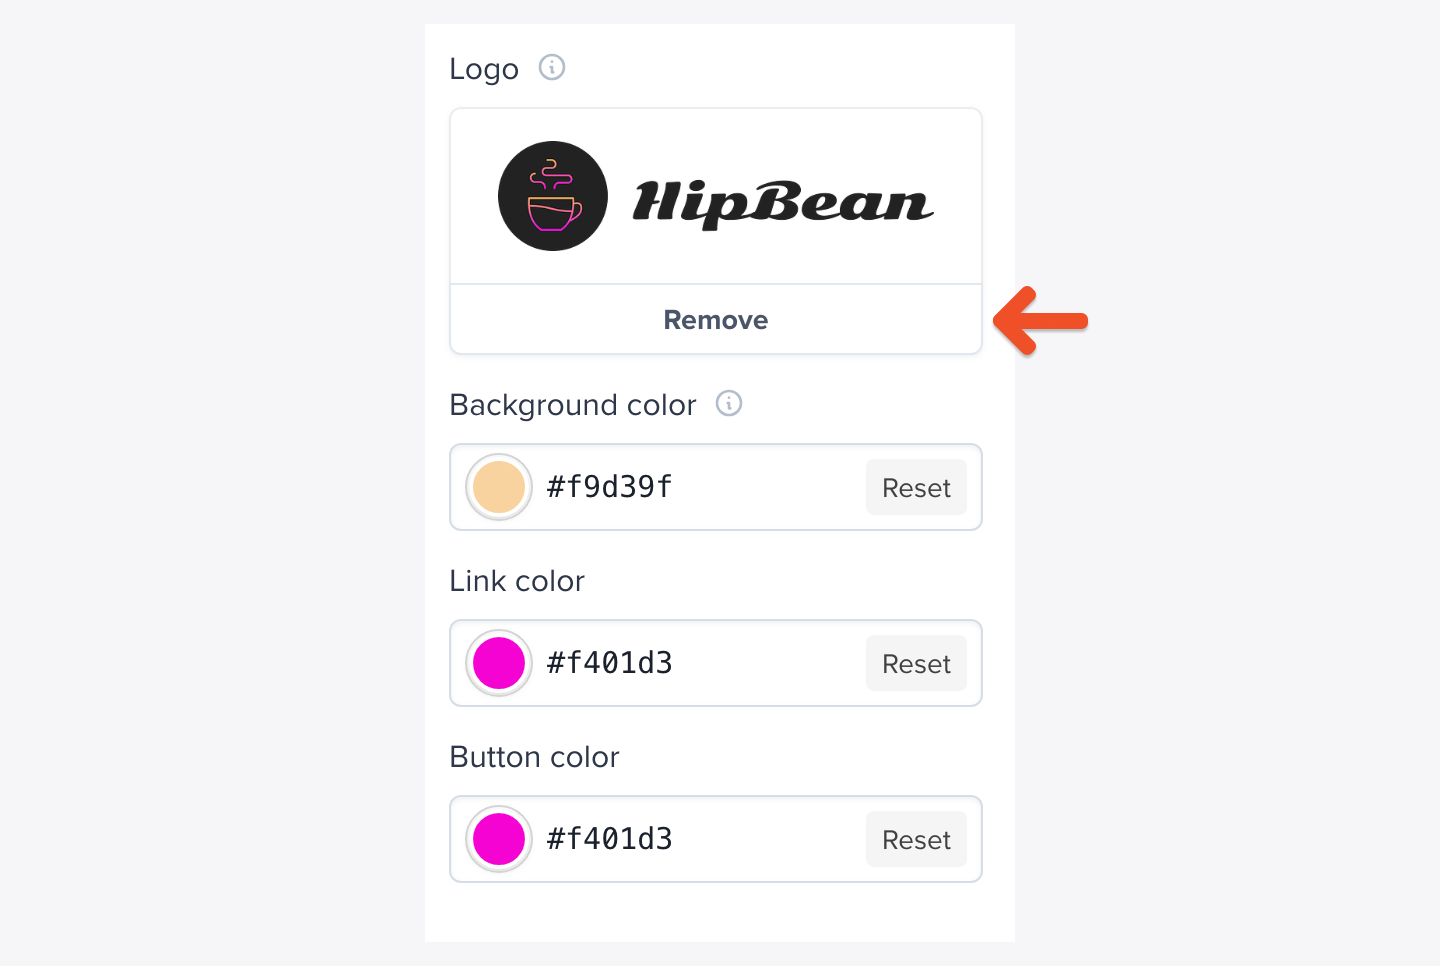Click the Logo section label

[484, 68]
